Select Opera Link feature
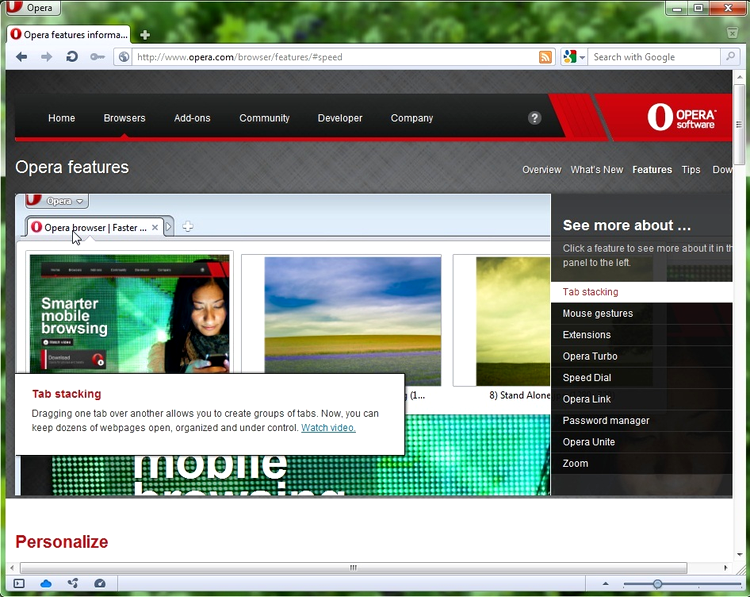The image size is (750, 597). click(641, 399)
